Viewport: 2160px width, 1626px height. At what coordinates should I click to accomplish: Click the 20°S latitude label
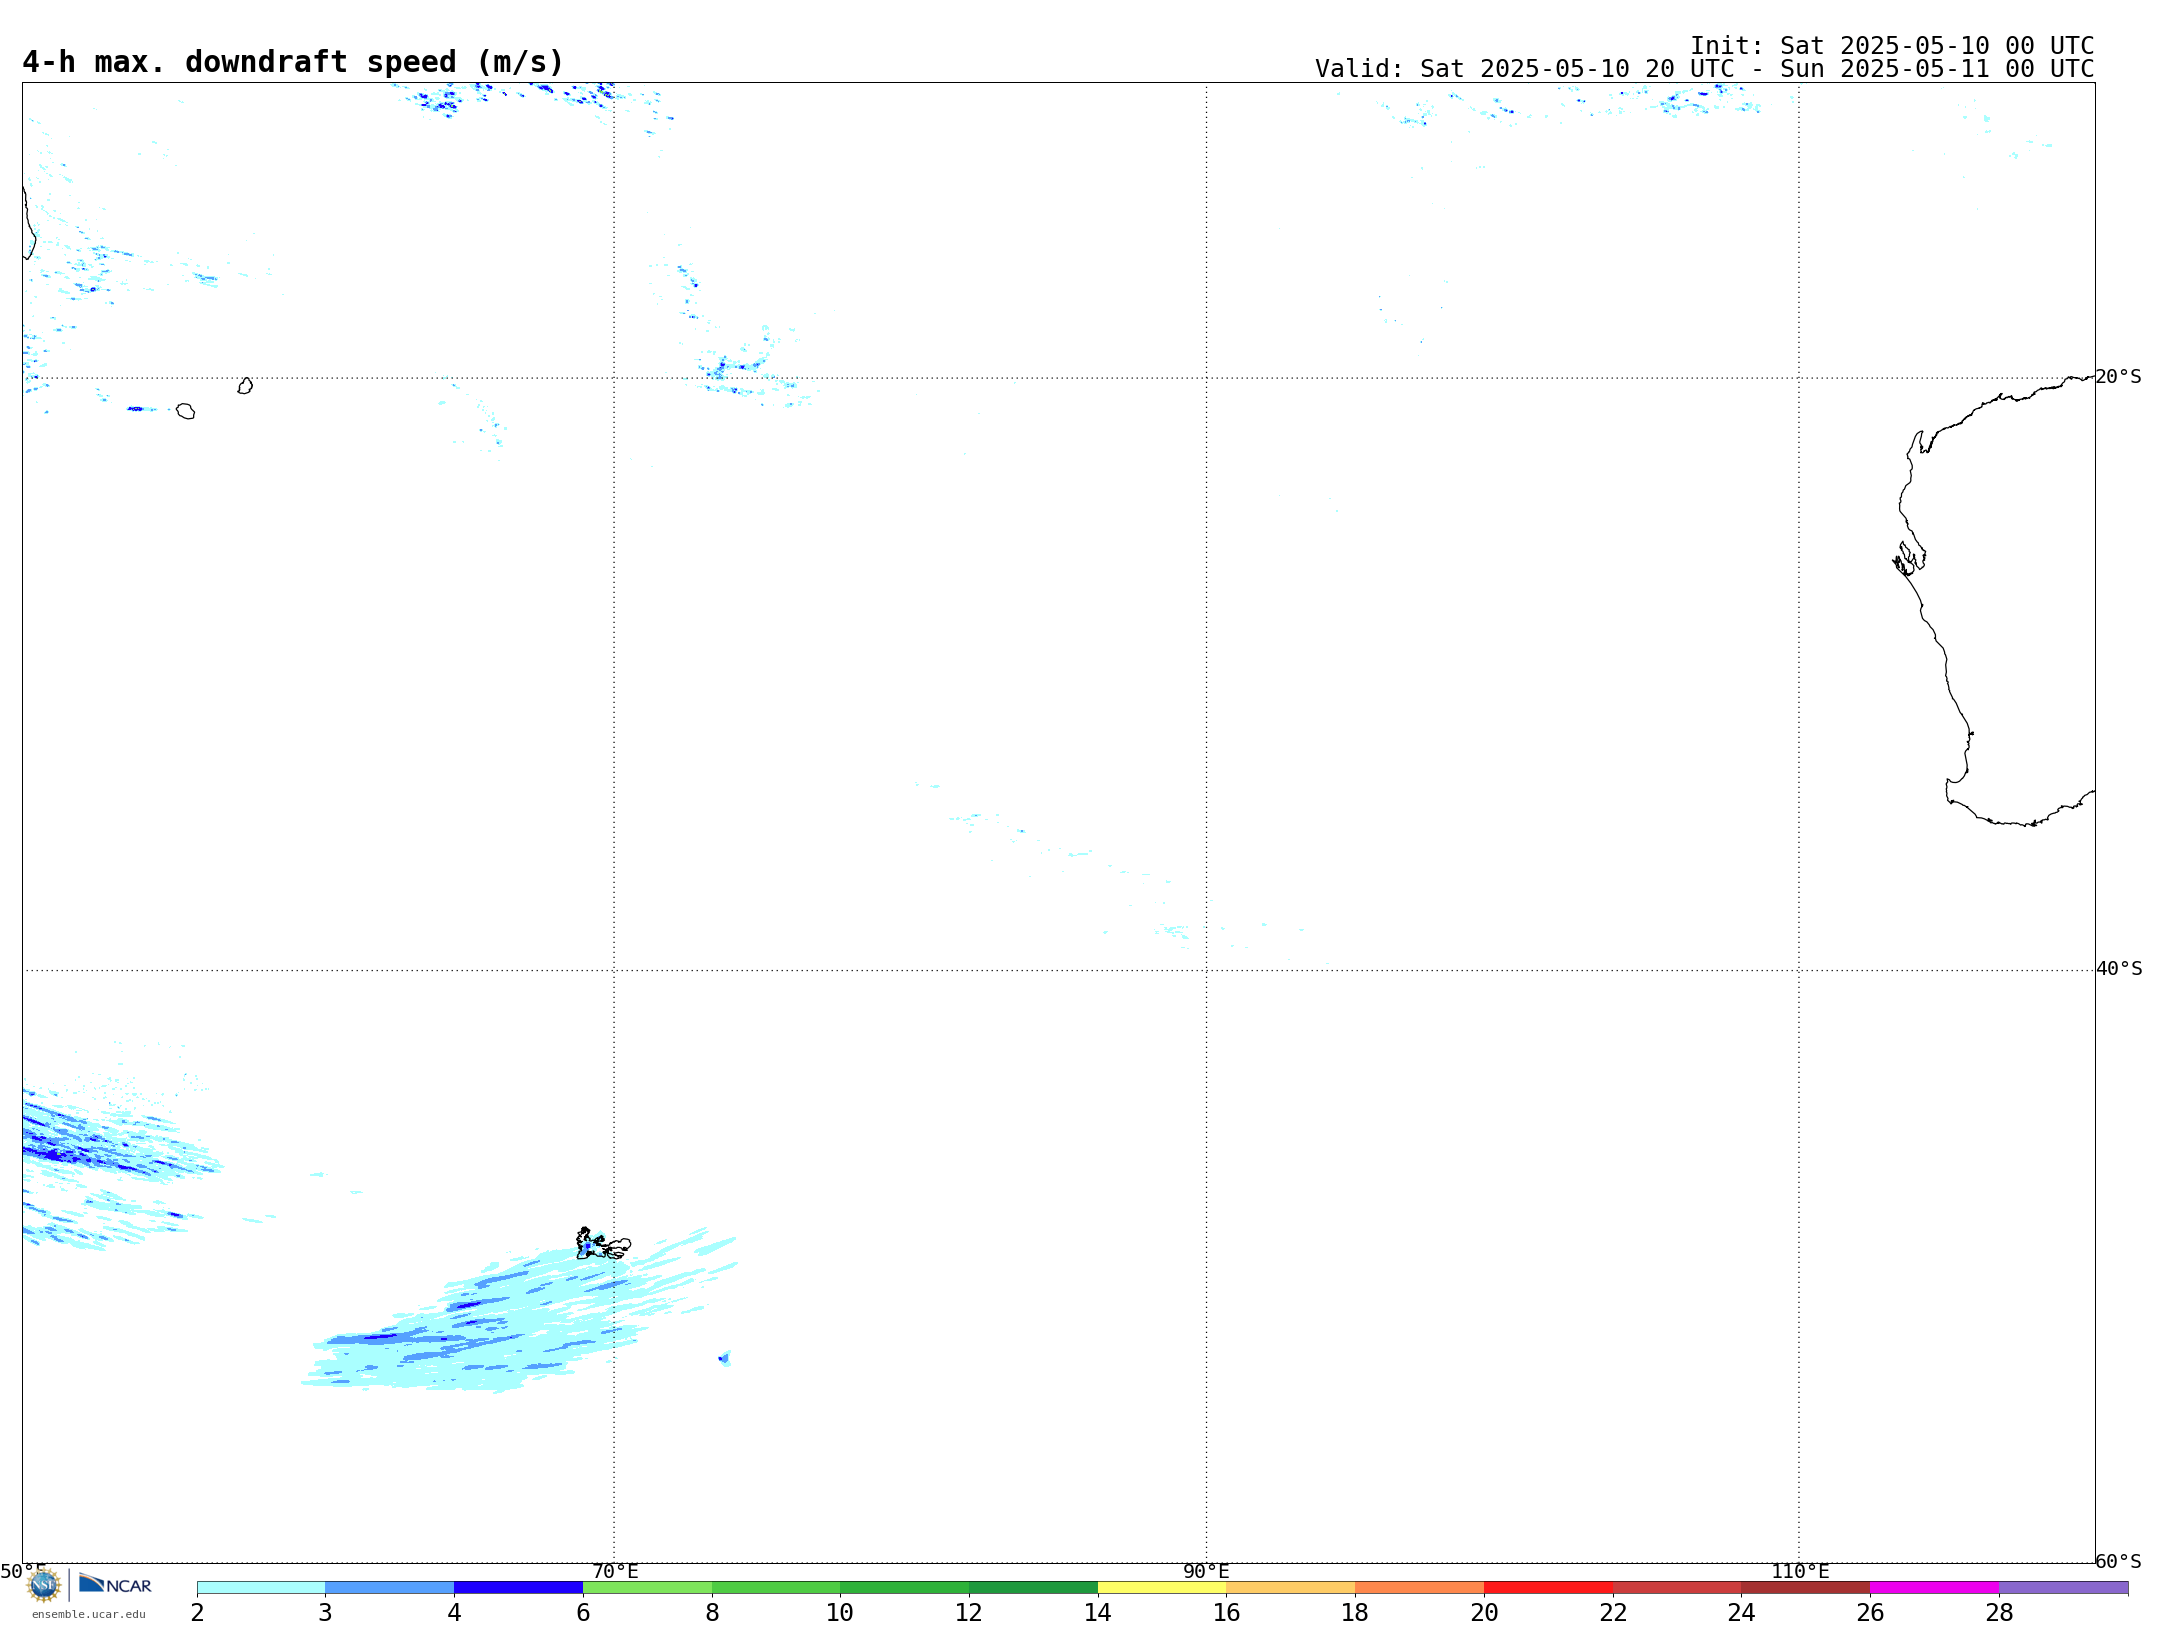2118,377
